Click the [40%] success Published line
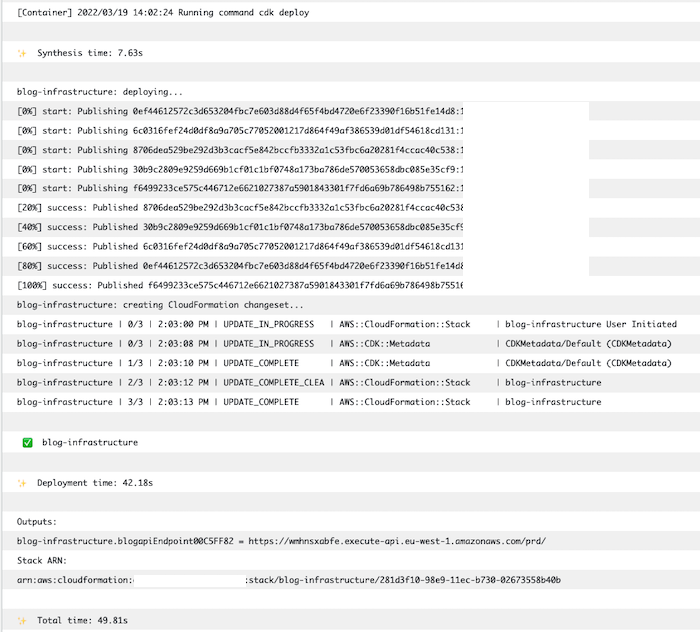Viewport: 700px width, 632px height. (x=240, y=227)
